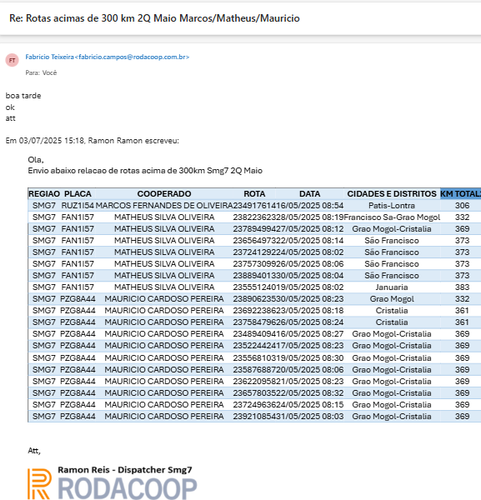Click the PLACA column header
This screenshot has height=500, width=481.
point(78,194)
